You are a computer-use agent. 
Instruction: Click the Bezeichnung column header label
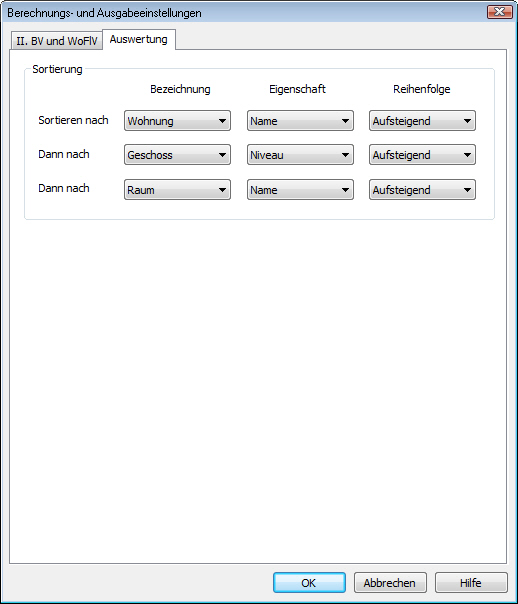(x=180, y=89)
